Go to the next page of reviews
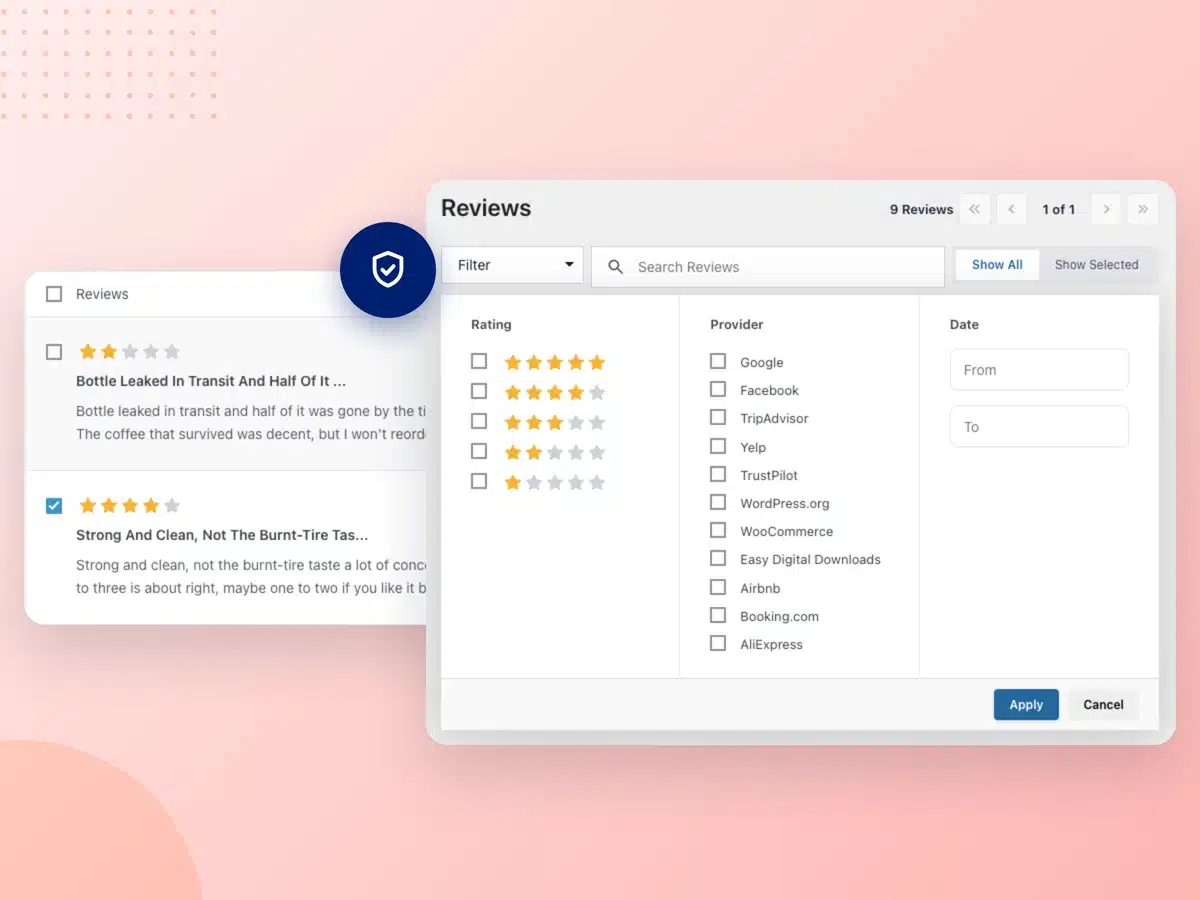1200x900 pixels. coord(1106,209)
